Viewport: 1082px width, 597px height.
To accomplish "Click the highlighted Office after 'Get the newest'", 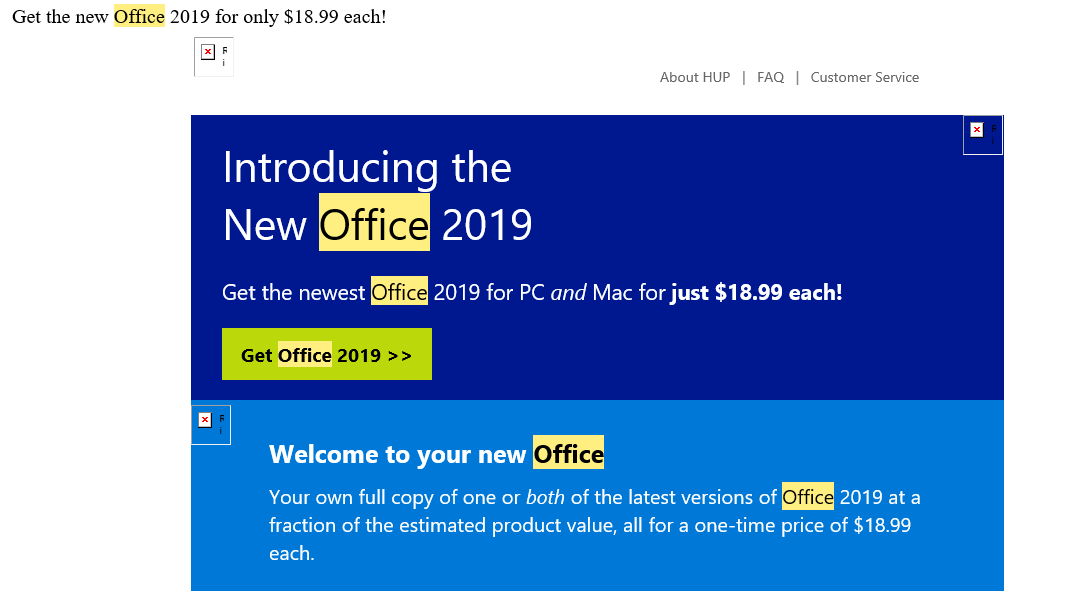I will tap(399, 292).
